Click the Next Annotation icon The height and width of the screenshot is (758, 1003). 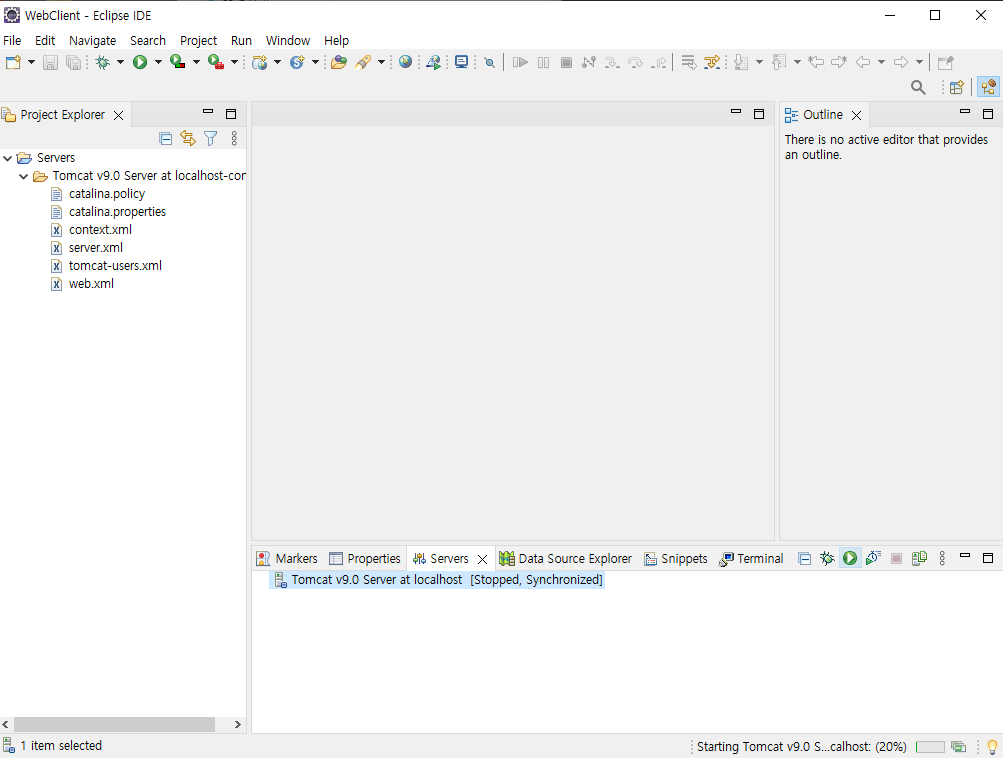click(x=741, y=62)
